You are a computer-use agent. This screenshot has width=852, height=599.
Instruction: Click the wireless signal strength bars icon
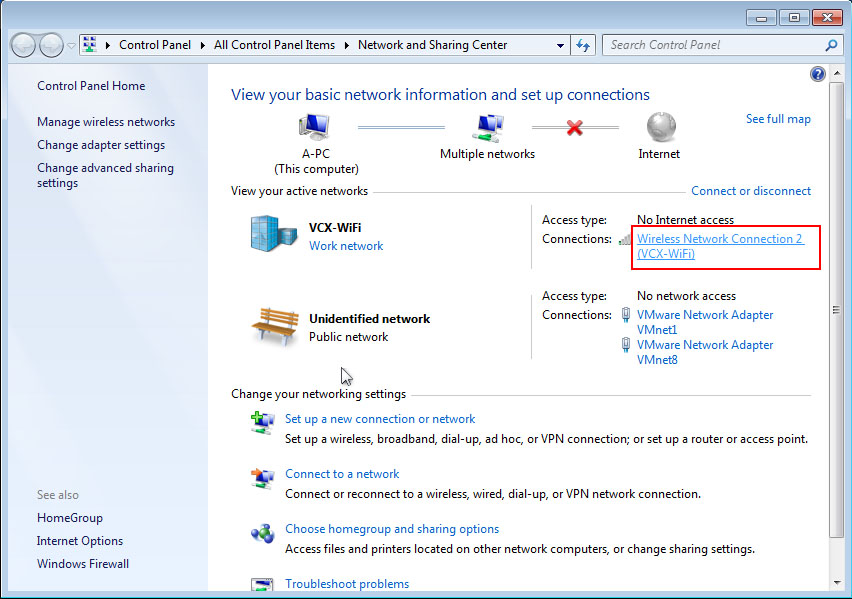point(625,239)
